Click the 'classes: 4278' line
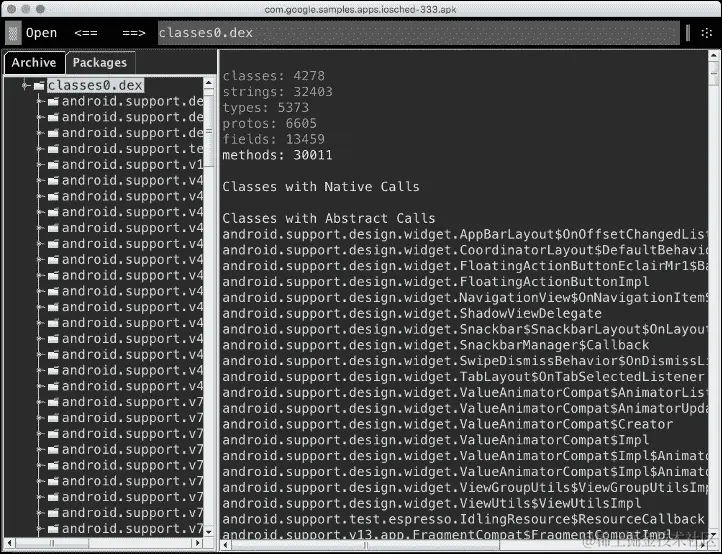 coord(274,76)
